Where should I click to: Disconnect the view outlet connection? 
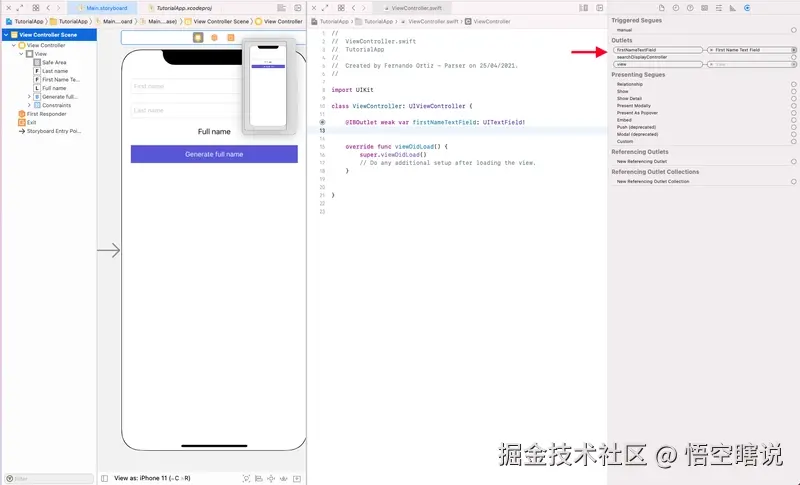tap(711, 65)
